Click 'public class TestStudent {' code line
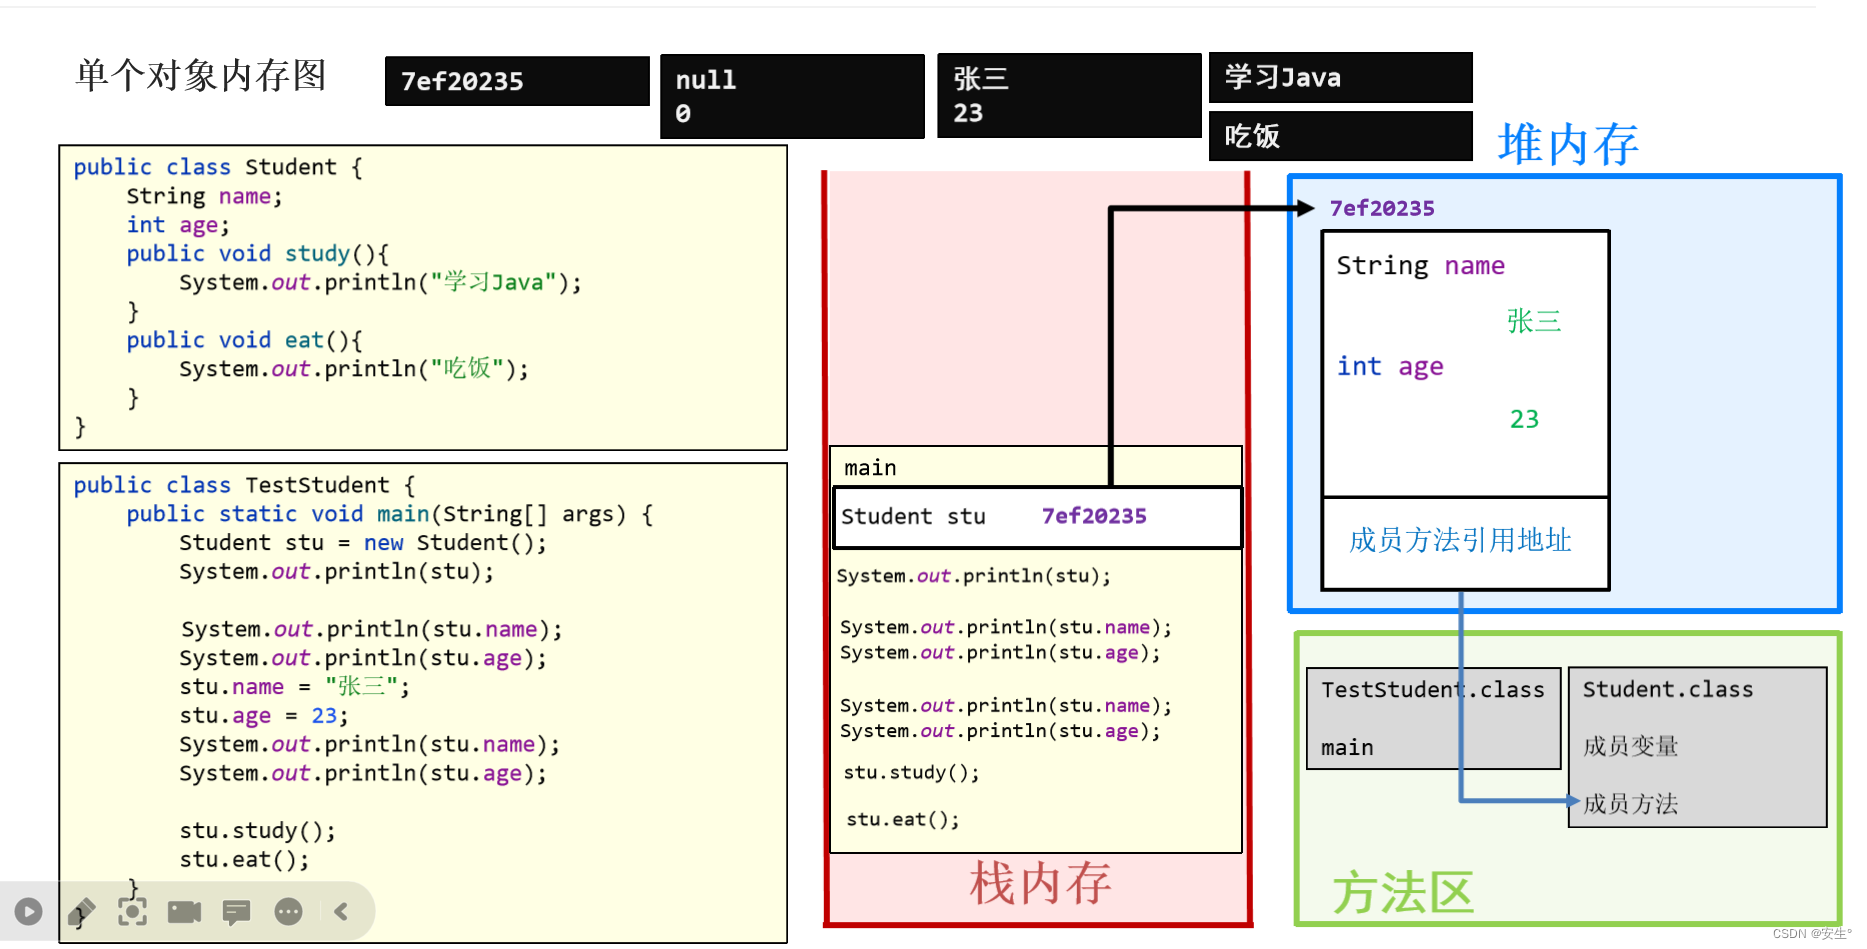The image size is (1867, 949). [244, 485]
